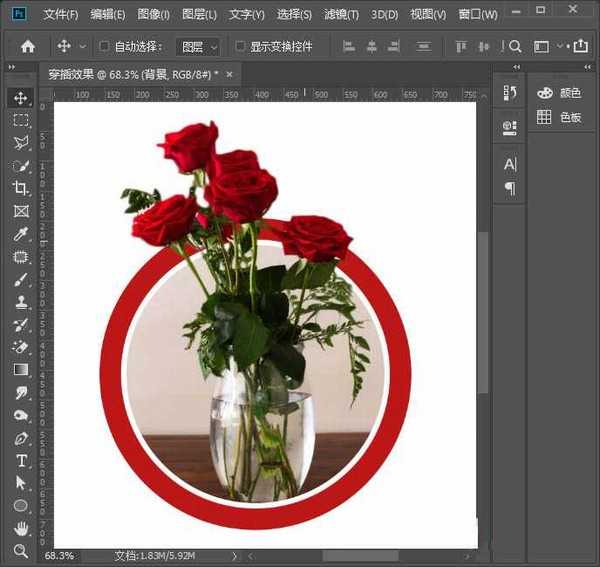This screenshot has width=600, height=567.
Task: Expand the Move tool preset dropdown arrow
Action: (82, 46)
